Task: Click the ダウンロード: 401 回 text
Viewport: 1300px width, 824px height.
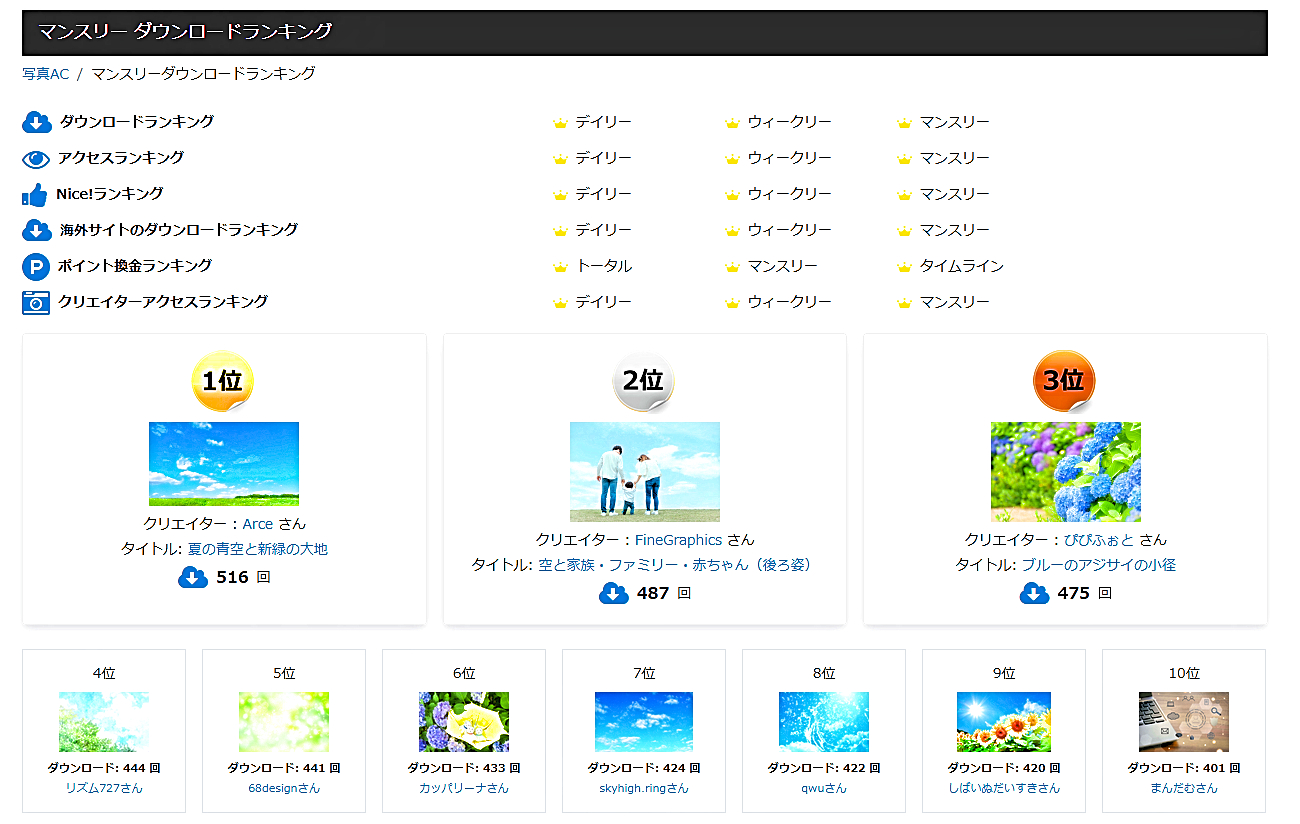Action: (1184, 768)
